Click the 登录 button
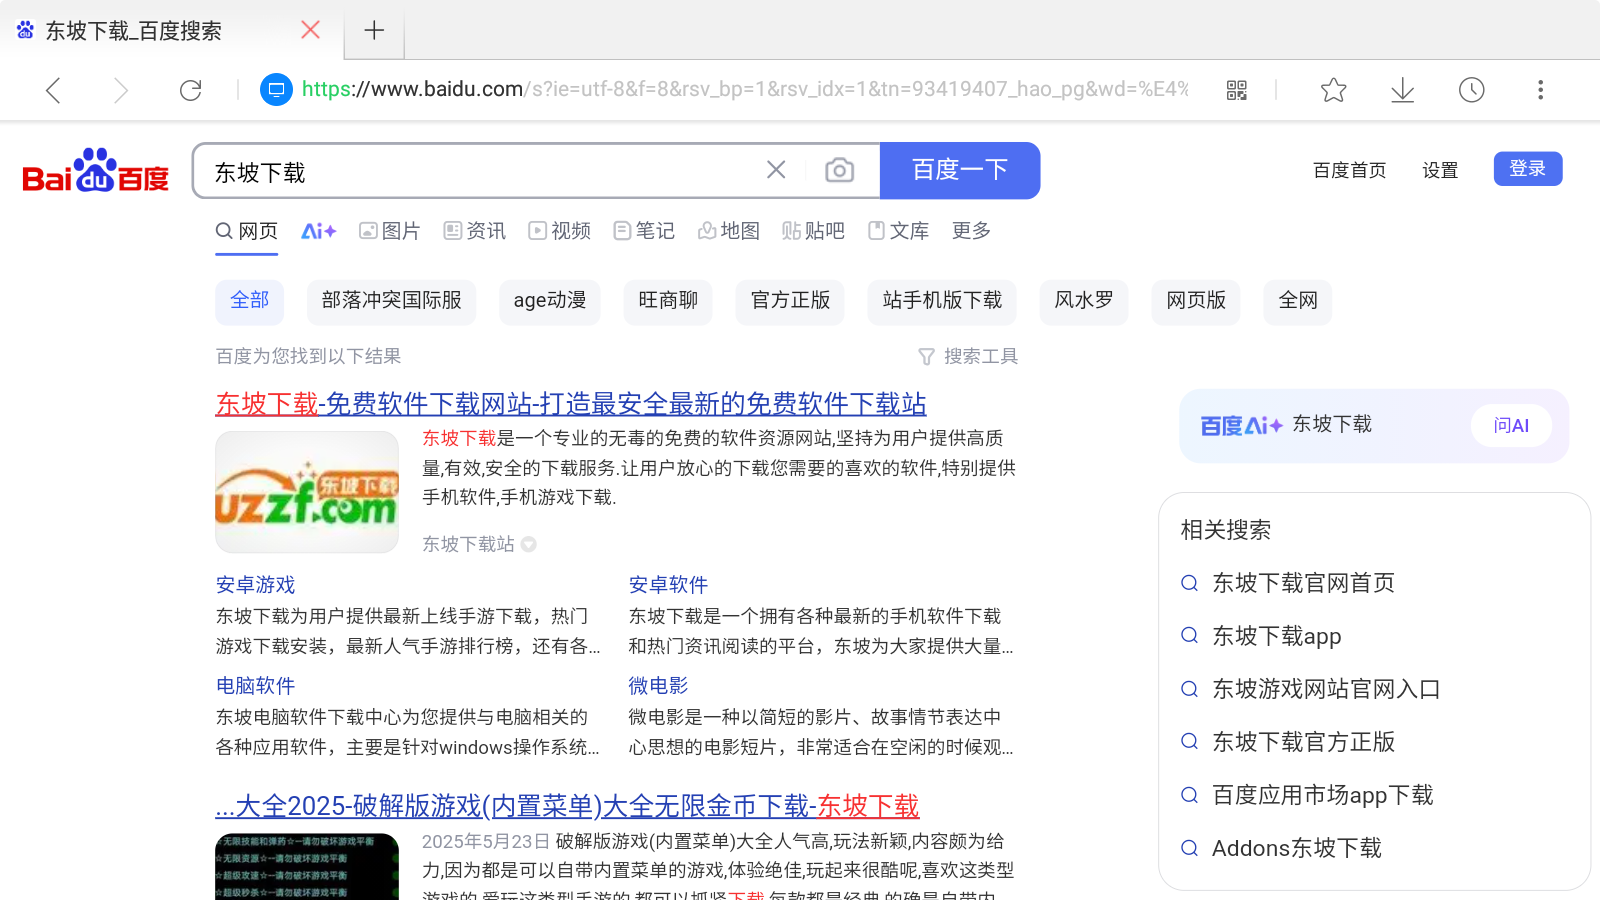The image size is (1600, 900). click(1528, 168)
